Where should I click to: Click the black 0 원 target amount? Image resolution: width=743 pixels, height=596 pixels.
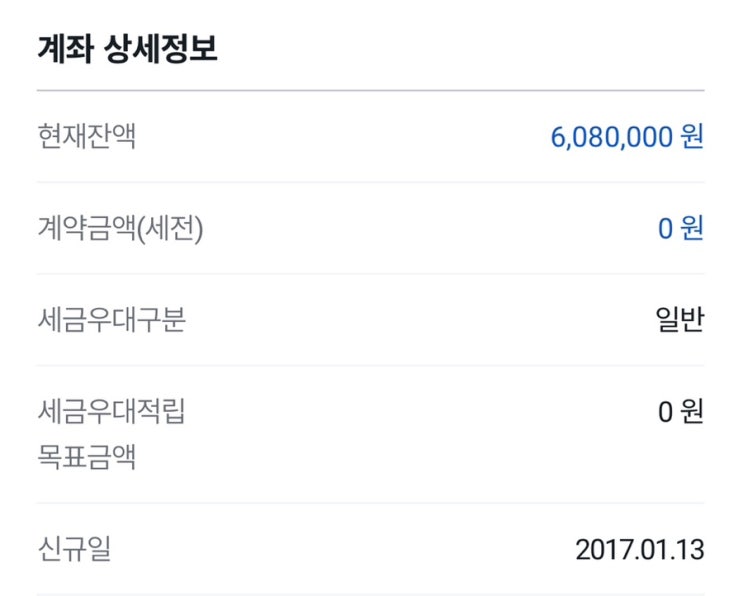pyautogui.click(x=680, y=412)
